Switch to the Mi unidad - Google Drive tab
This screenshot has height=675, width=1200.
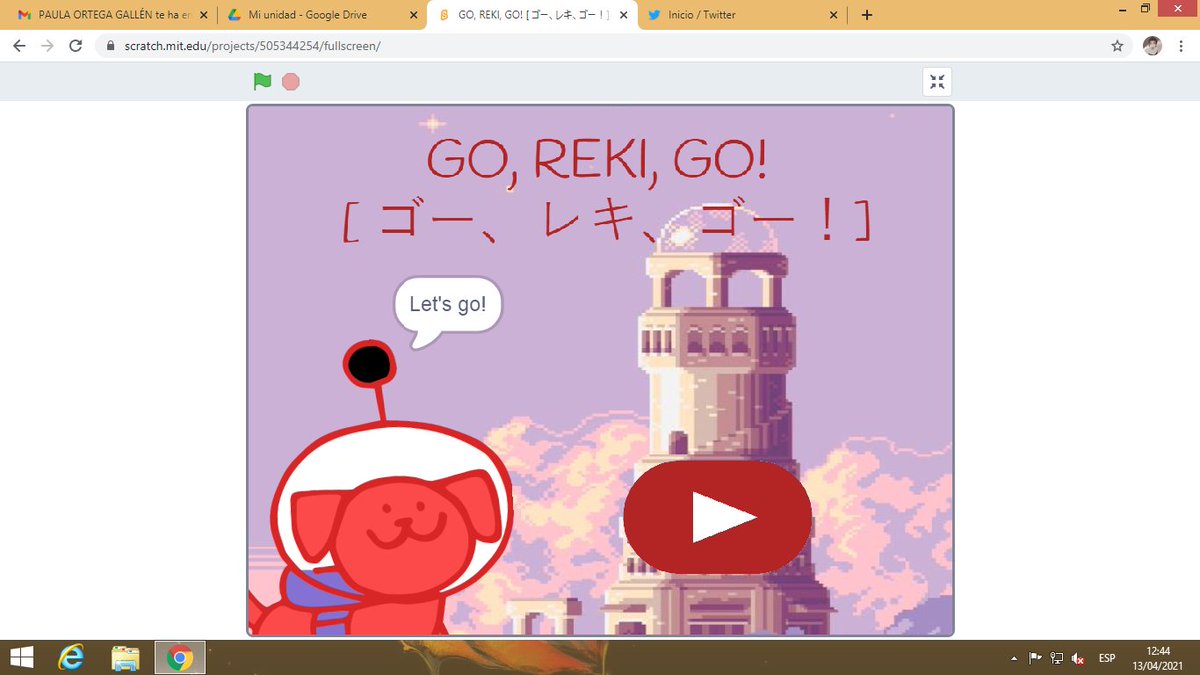point(320,15)
